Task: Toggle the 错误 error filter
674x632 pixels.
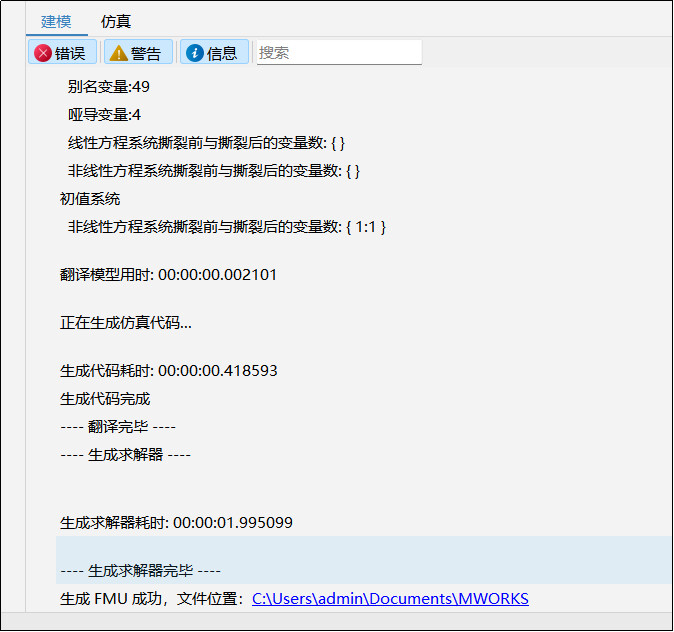Action: pyautogui.click(x=62, y=53)
